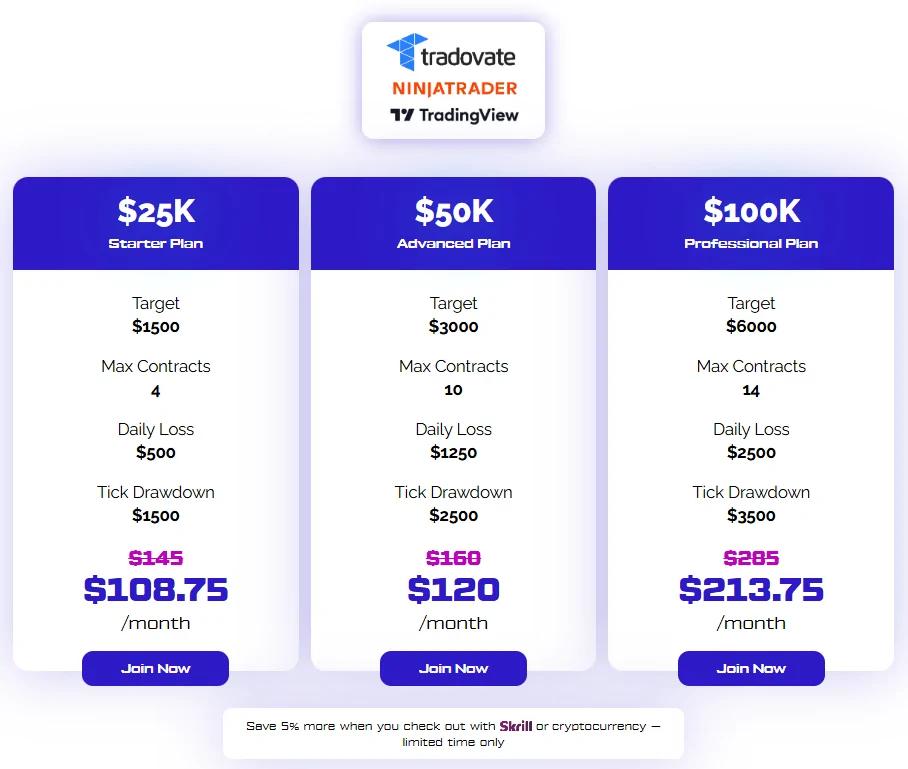Click the $3500 Tick Drawdown value
This screenshot has width=908, height=769.
[x=751, y=516]
